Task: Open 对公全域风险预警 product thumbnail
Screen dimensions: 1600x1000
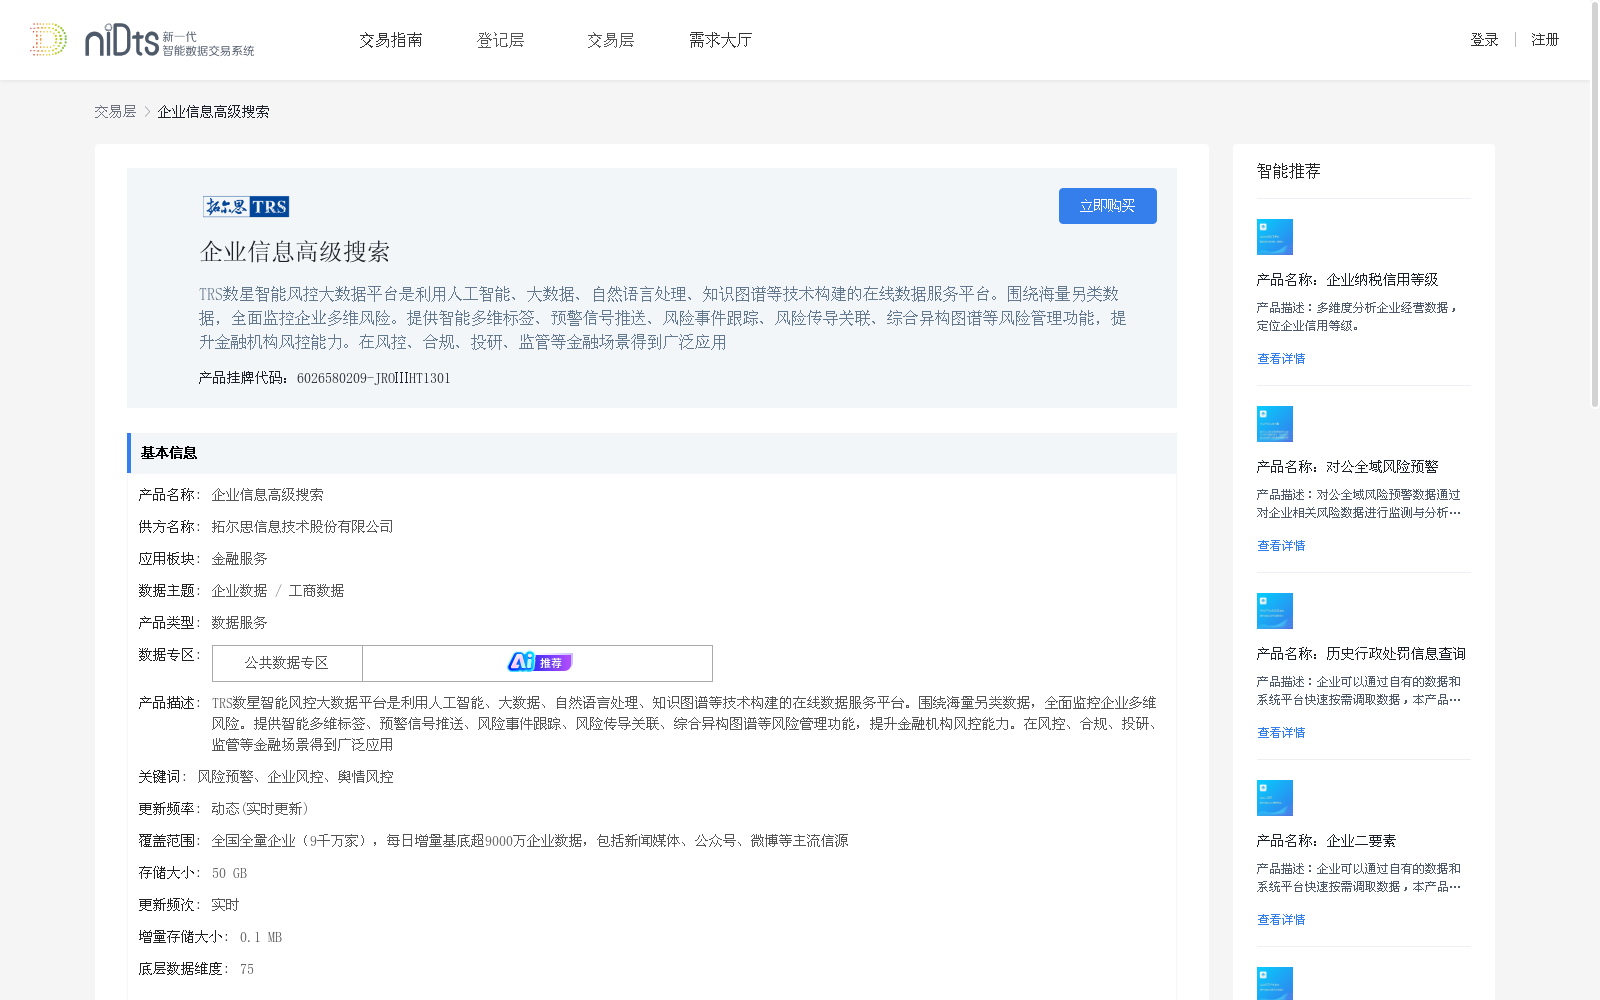Action: coord(1275,424)
